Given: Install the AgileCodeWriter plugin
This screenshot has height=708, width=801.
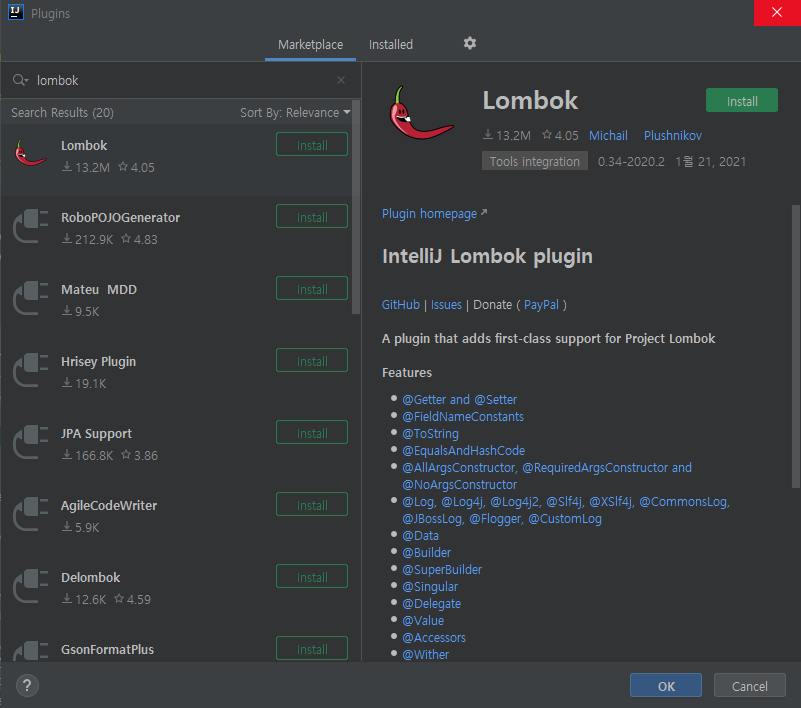Looking at the screenshot, I should click(312, 505).
